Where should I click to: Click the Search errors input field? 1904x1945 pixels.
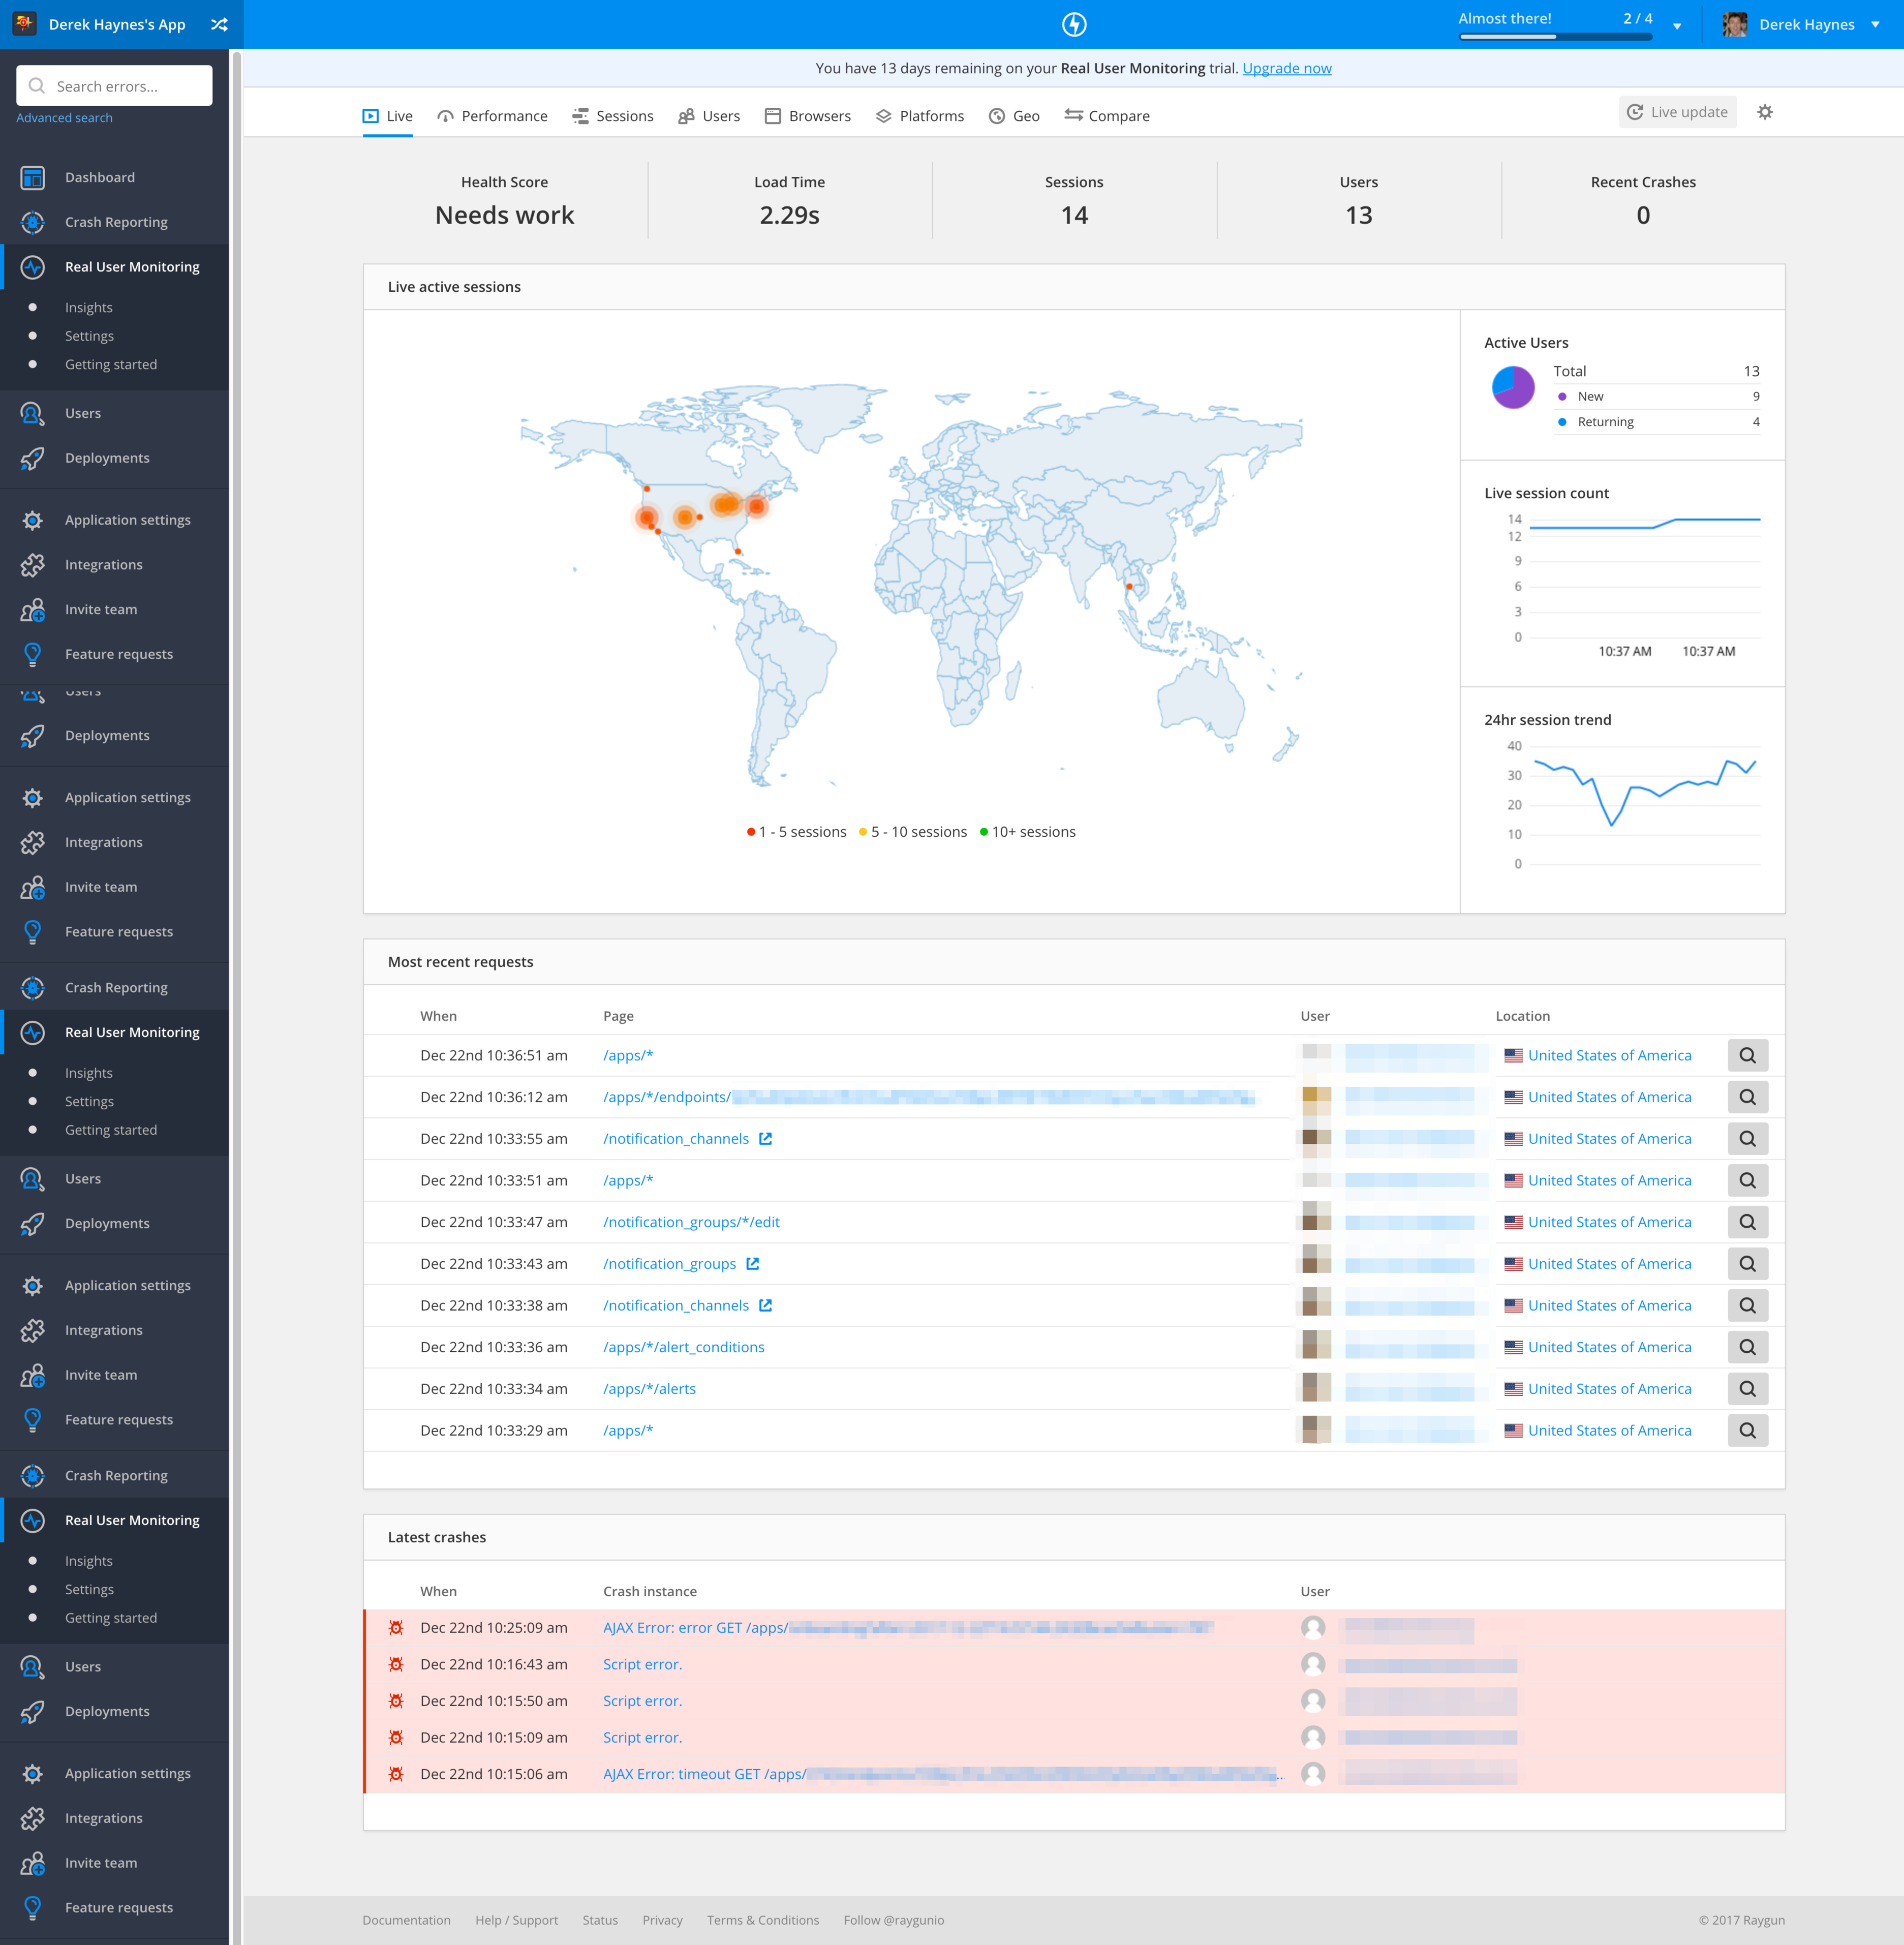(114, 86)
